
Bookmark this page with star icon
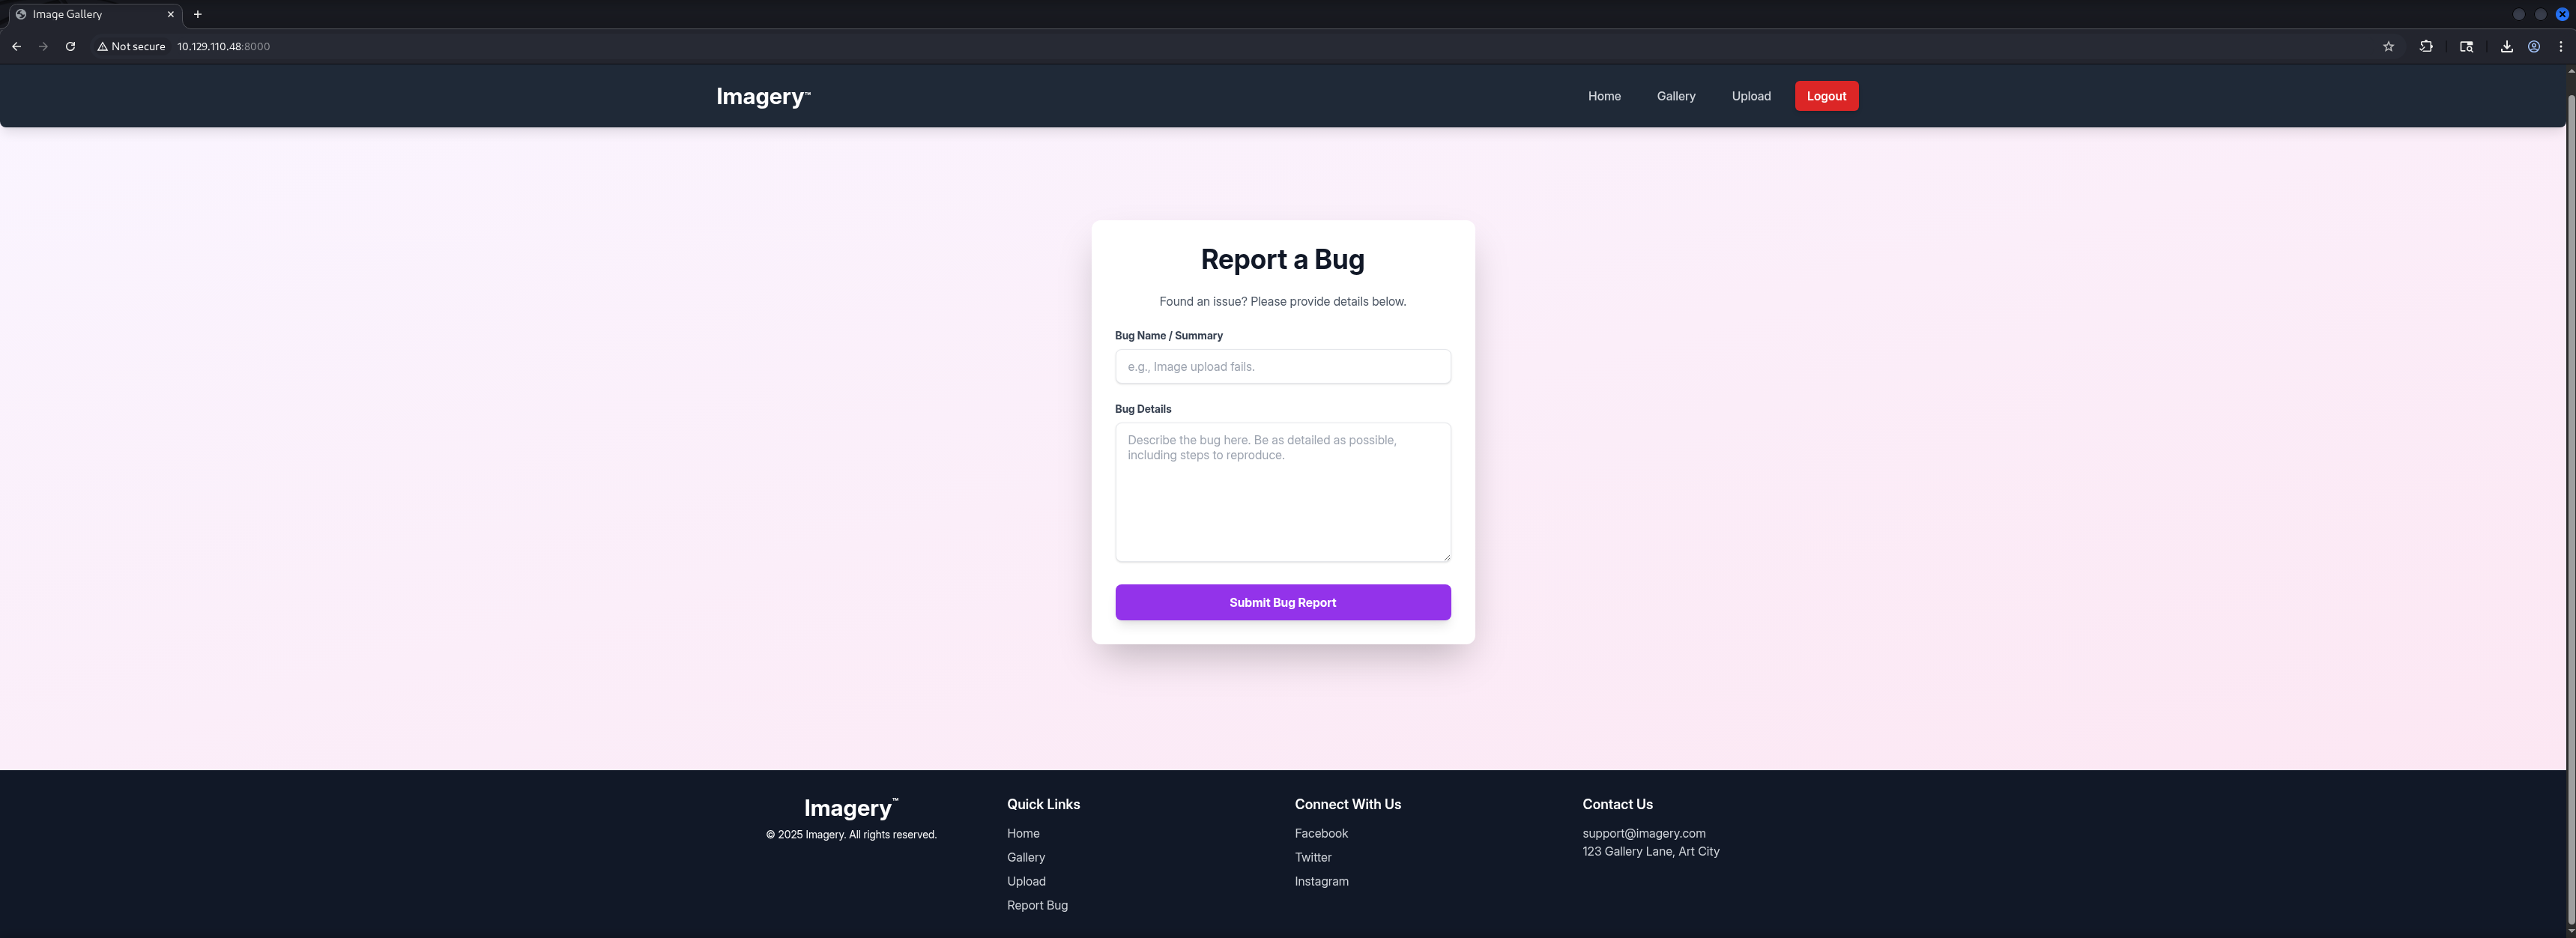(x=2388, y=46)
